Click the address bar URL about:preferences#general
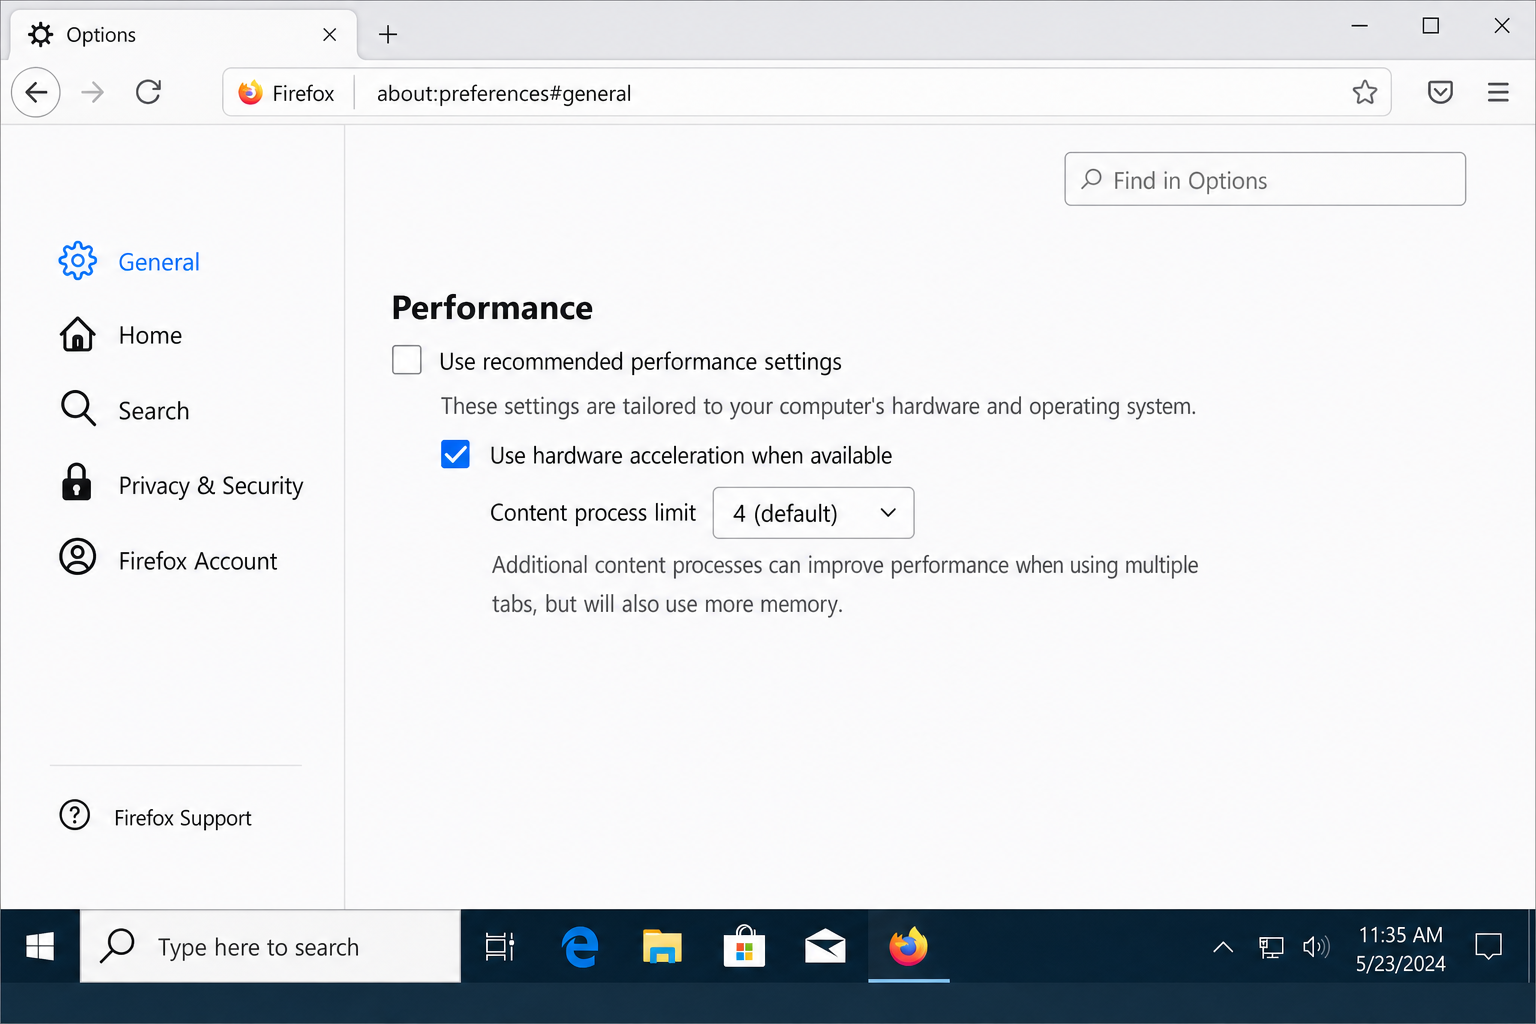This screenshot has width=1536, height=1024. [504, 93]
